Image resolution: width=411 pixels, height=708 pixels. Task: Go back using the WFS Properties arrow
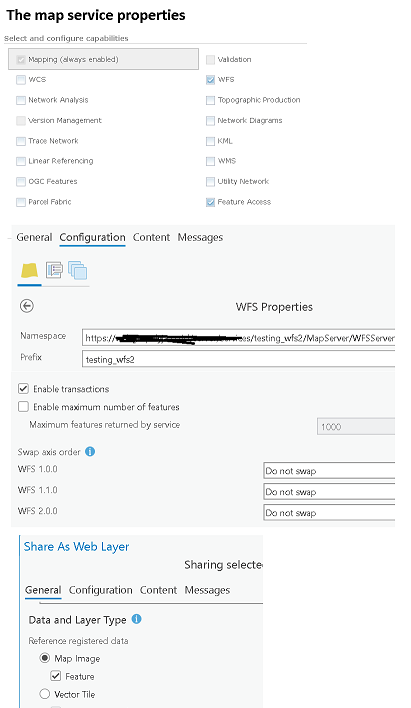coord(27,306)
